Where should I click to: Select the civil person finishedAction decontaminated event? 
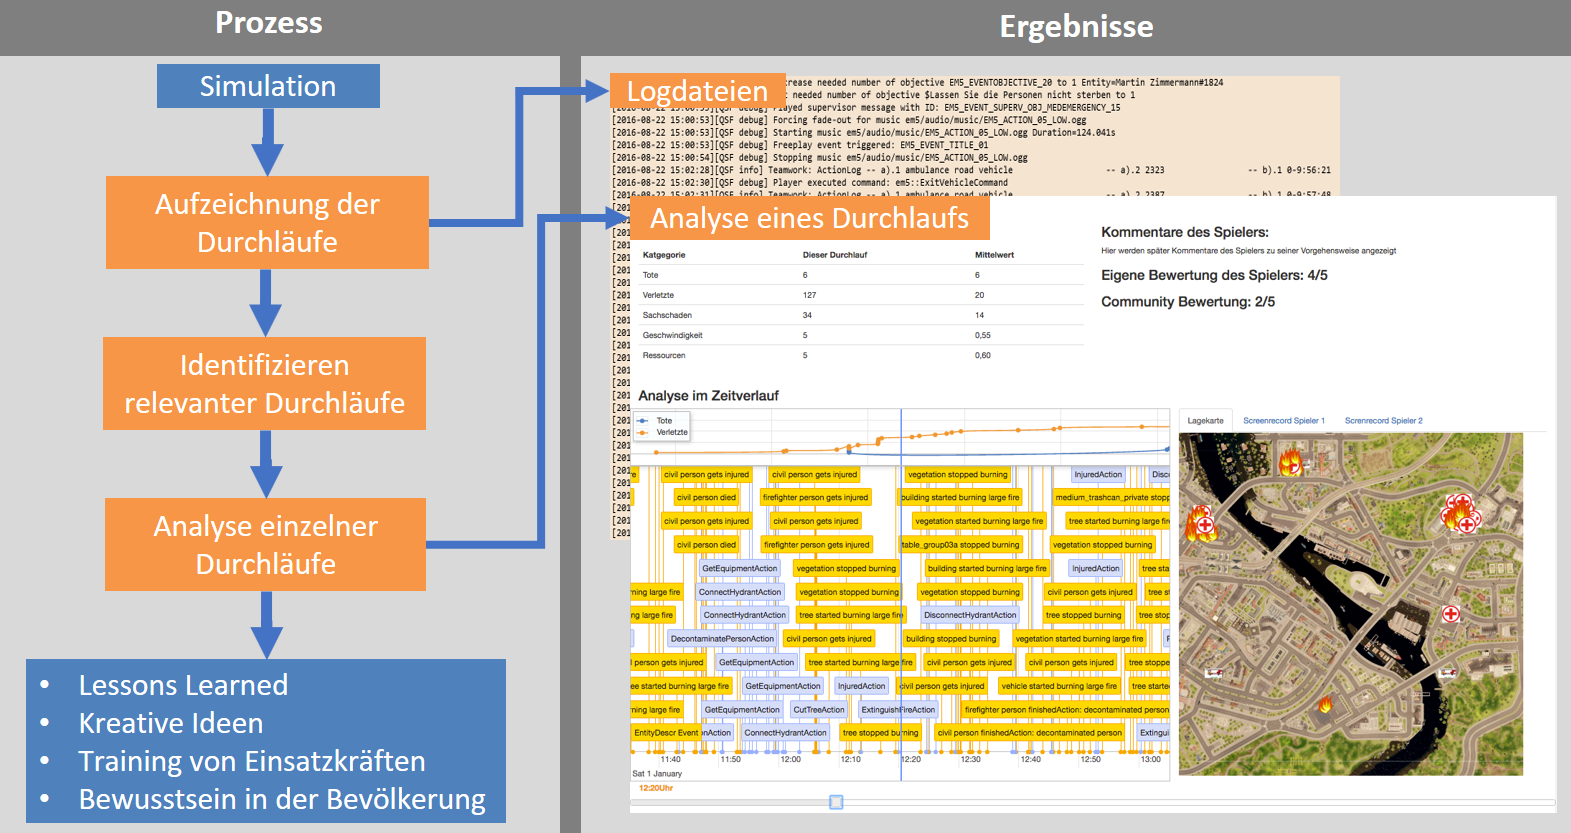[1029, 733]
